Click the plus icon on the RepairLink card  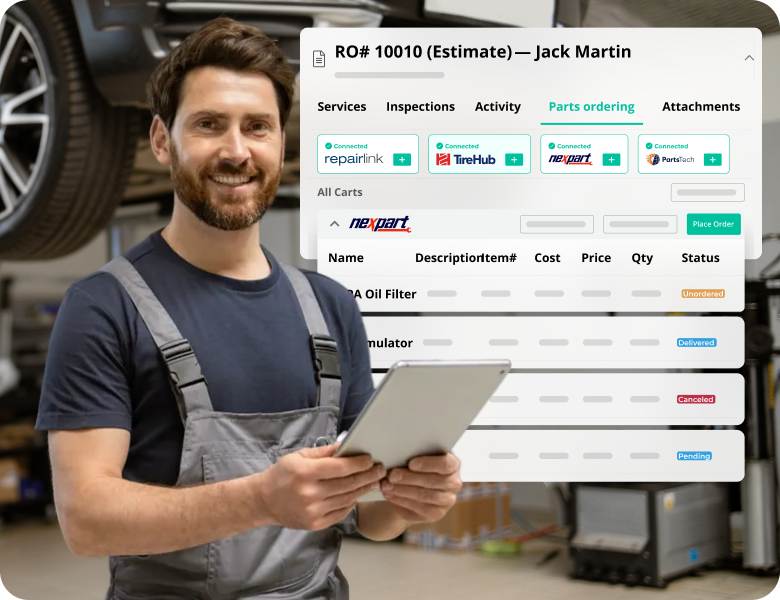(402, 159)
